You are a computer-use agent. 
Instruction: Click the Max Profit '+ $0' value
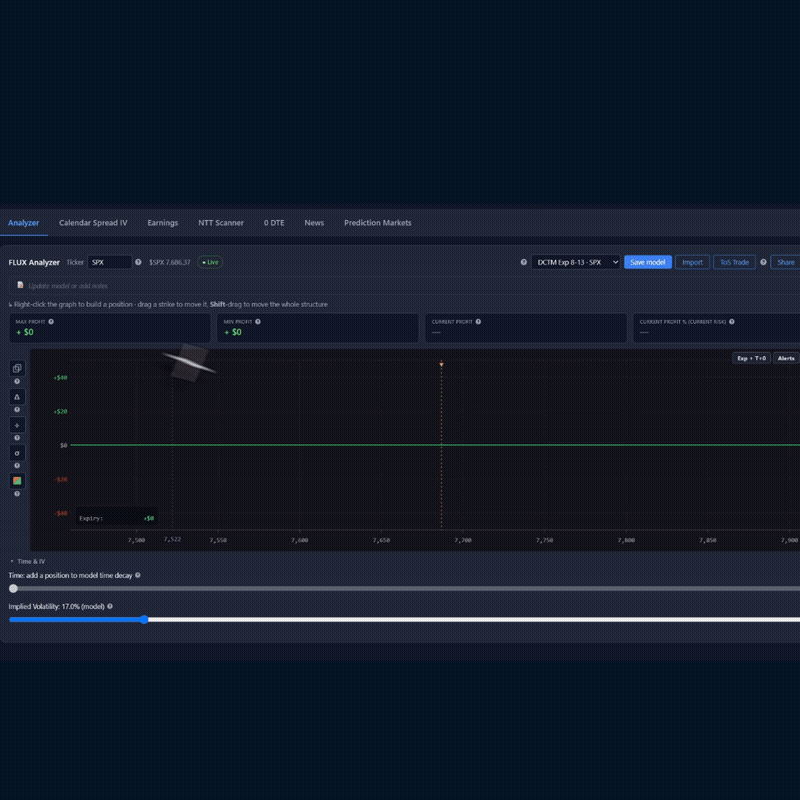pyautogui.click(x=25, y=332)
